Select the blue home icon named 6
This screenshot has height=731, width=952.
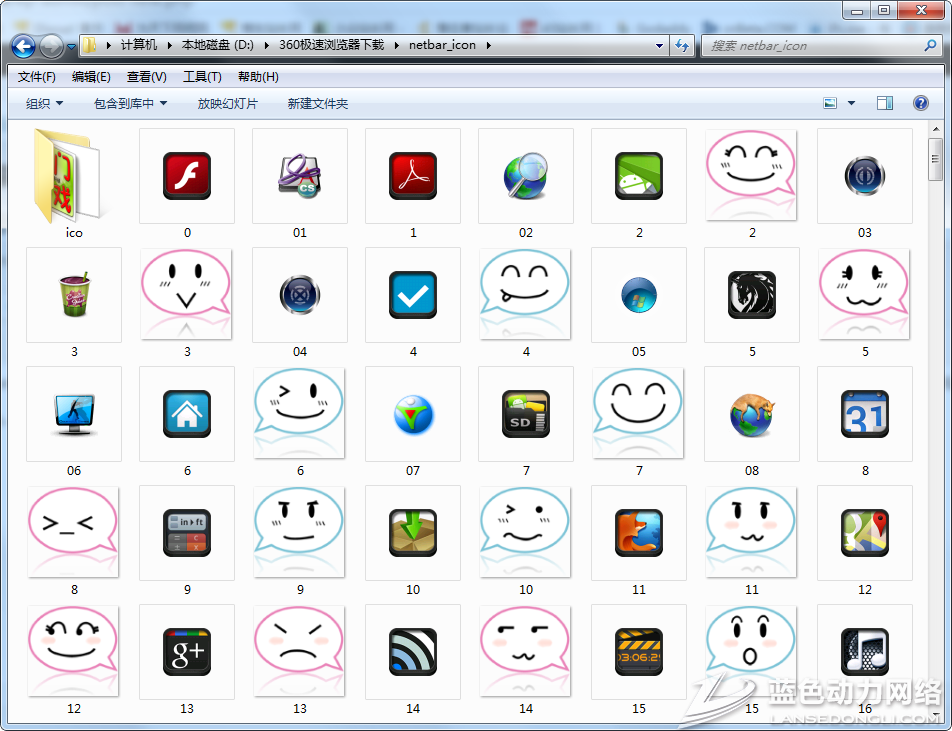(x=186, y=414)
